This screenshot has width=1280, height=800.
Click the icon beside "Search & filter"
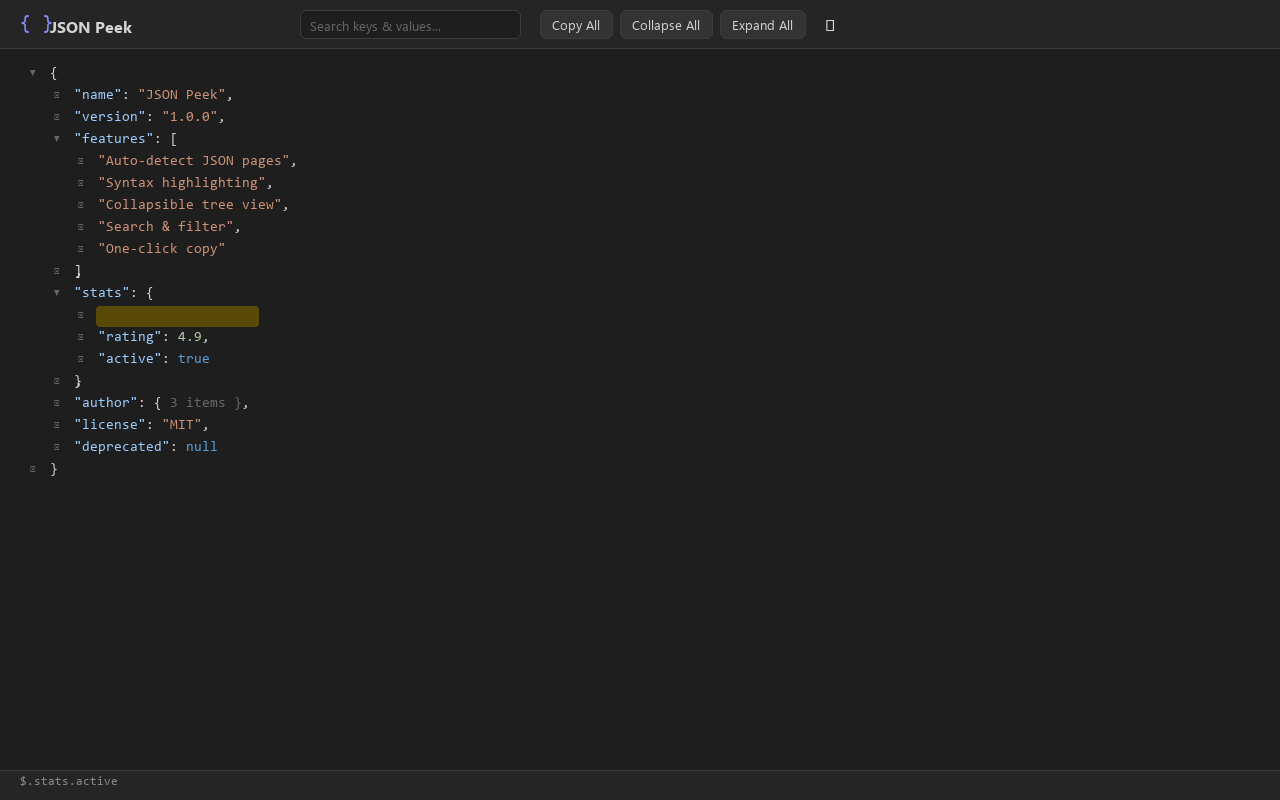(x=80, y=227)
